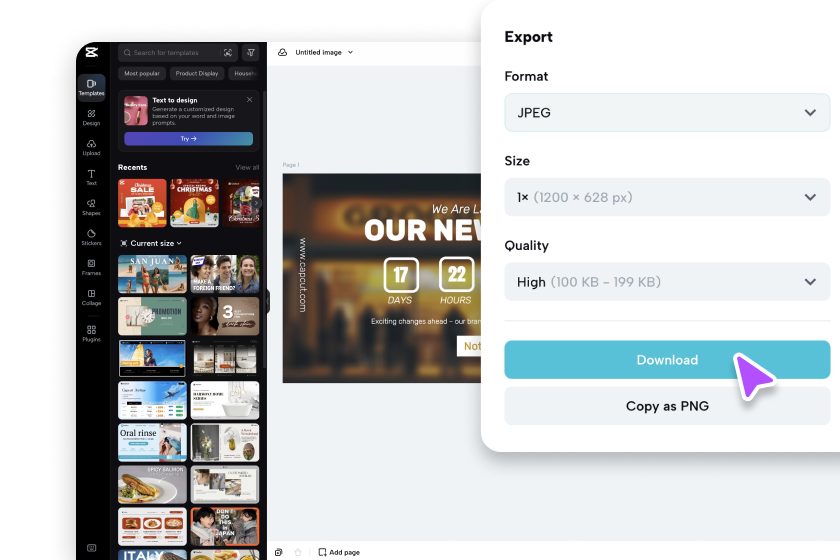Screen dimensions: 840x560
Task: Expand the Current size dropdown
Action: click(151, 243)
